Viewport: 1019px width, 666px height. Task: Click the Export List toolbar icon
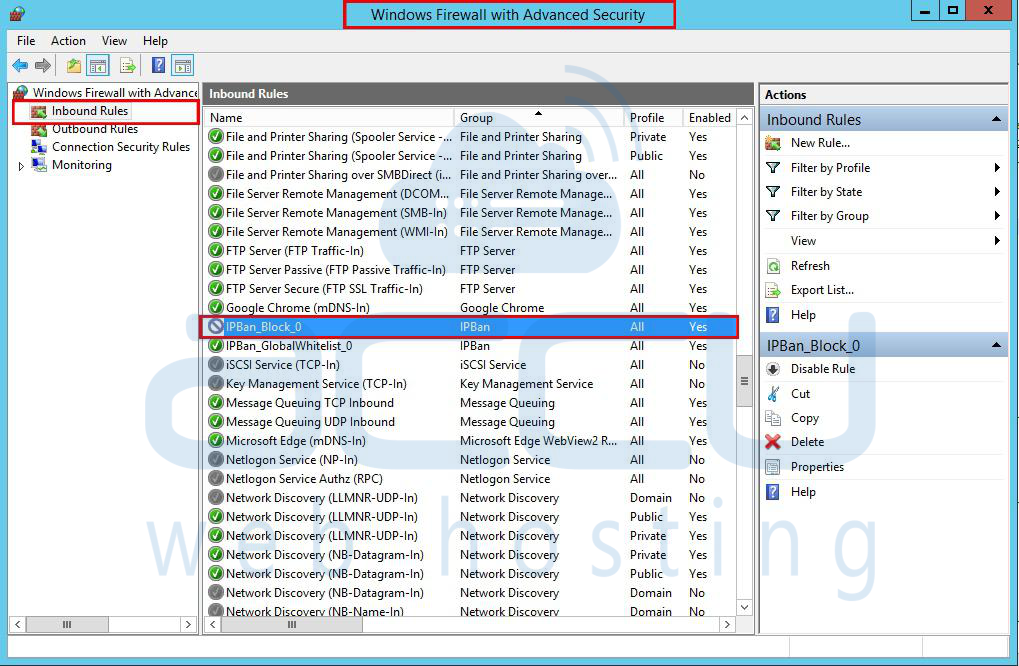(x=128, y=66)
